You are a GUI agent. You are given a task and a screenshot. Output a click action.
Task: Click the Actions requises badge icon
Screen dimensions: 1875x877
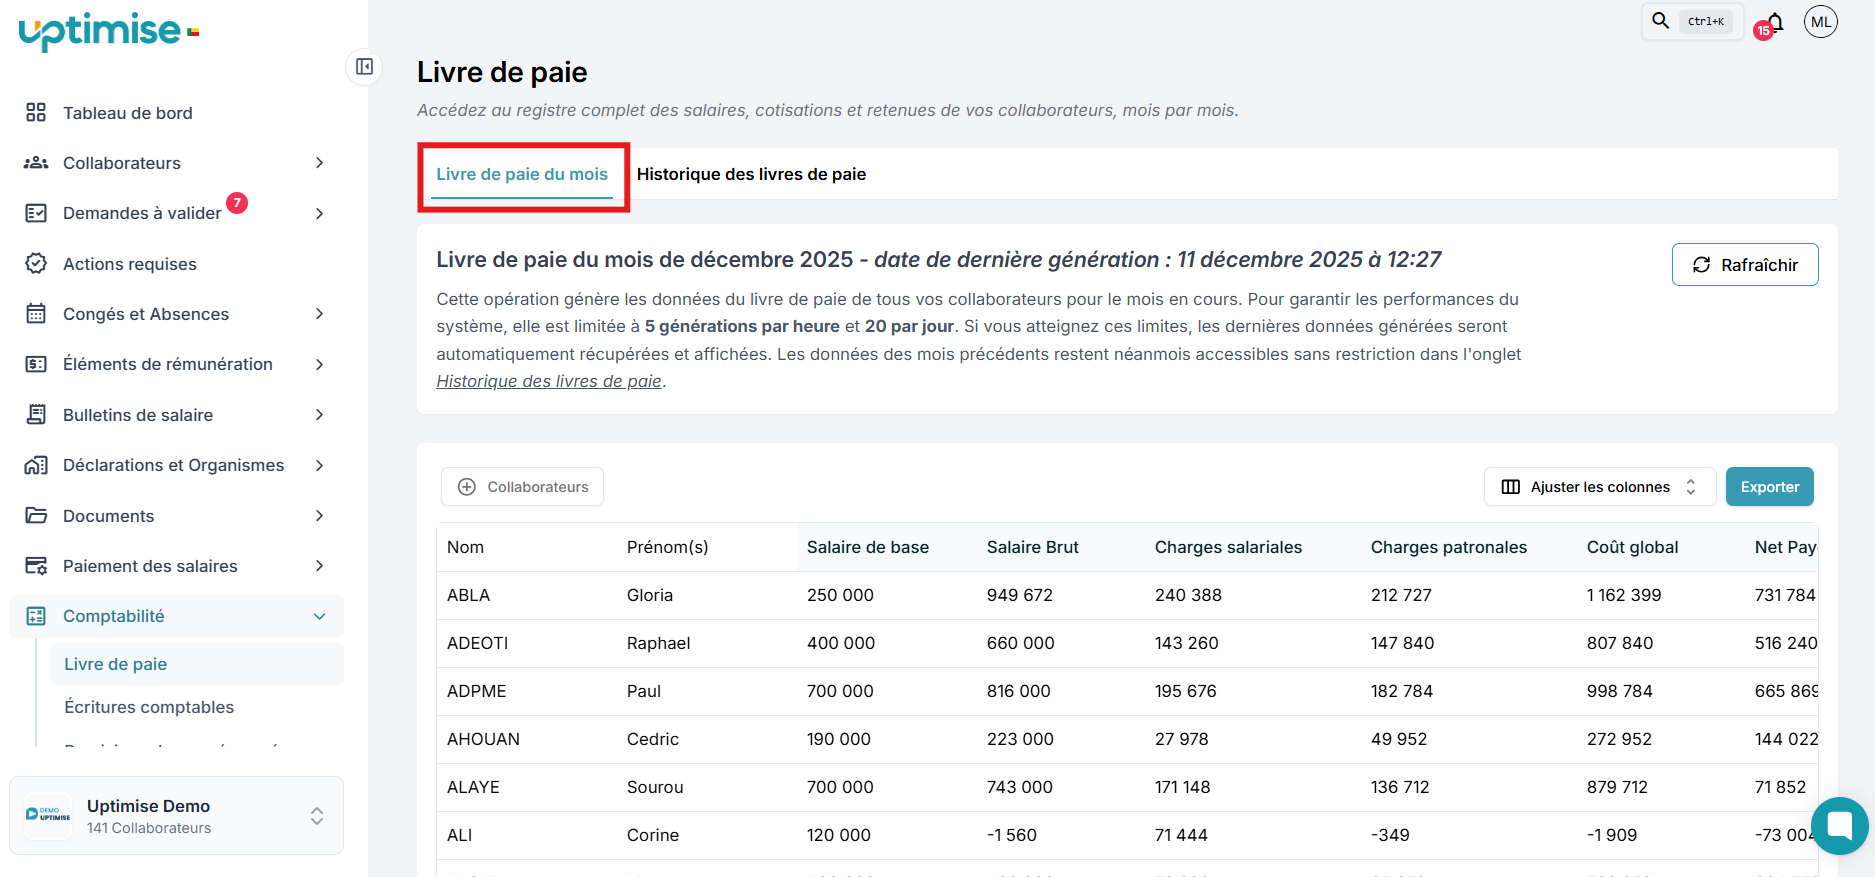coord(36,263)
